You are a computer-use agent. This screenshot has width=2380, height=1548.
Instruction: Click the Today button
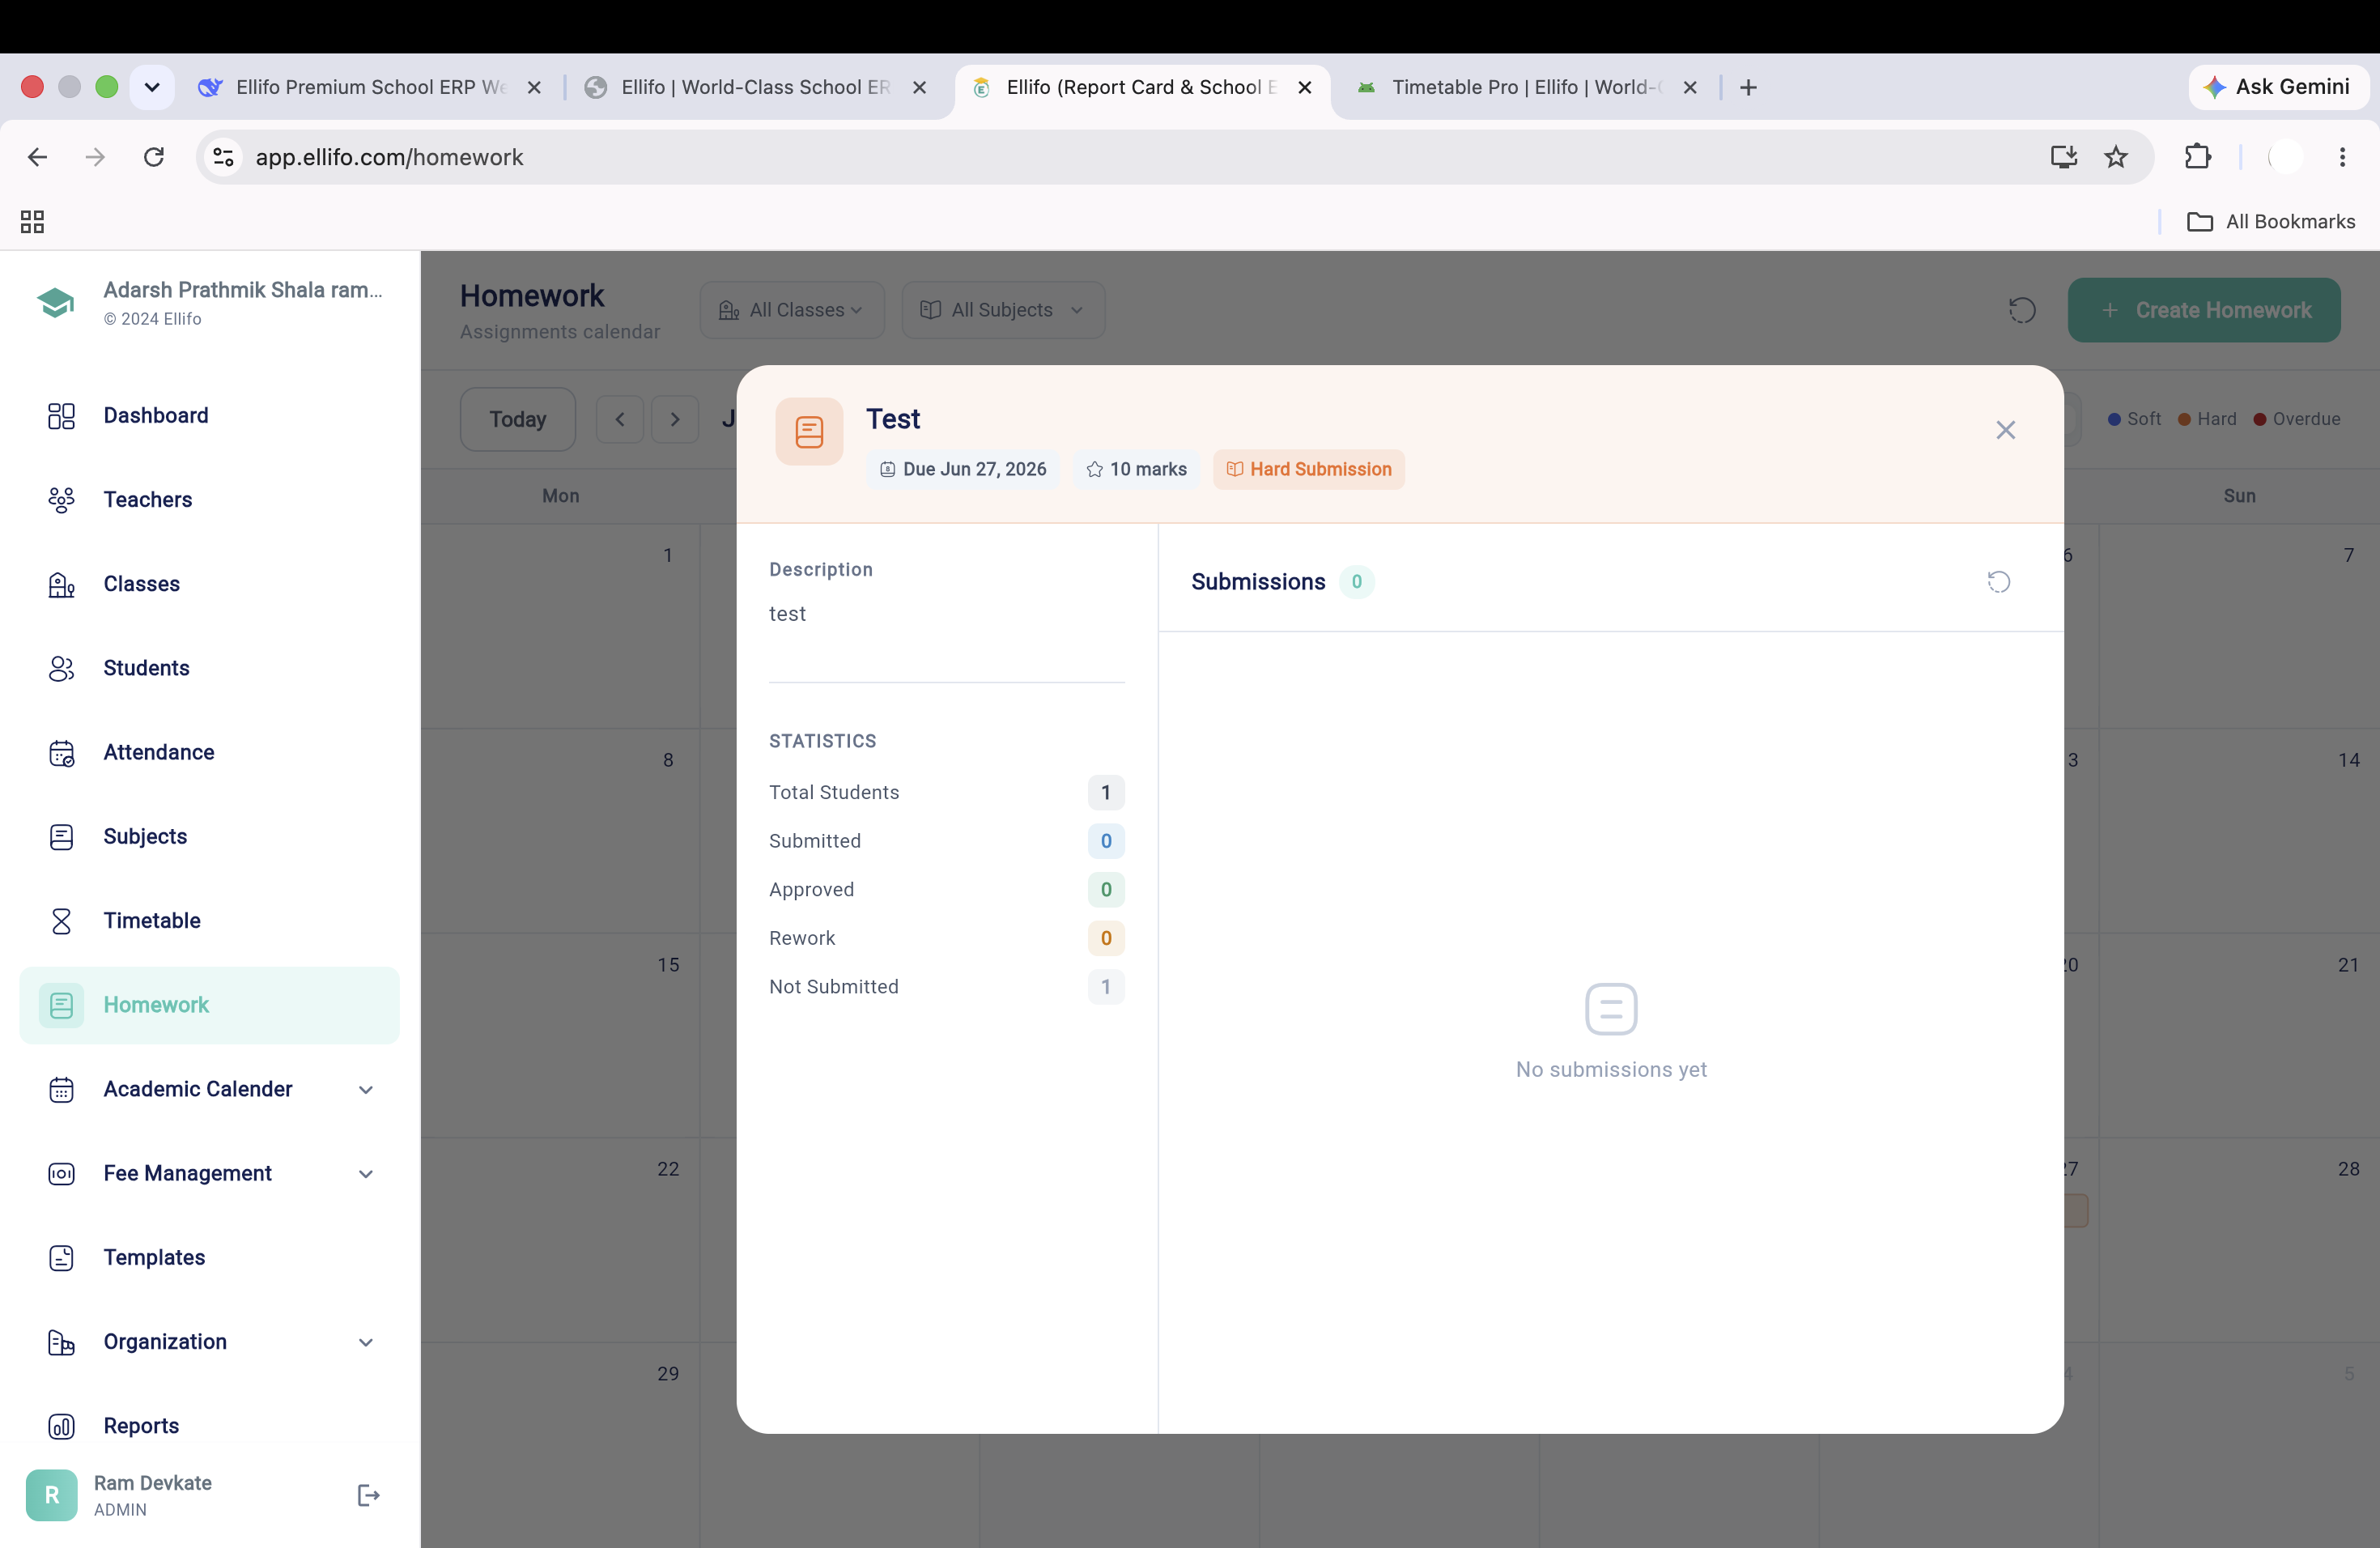click(x=517, y=419)
